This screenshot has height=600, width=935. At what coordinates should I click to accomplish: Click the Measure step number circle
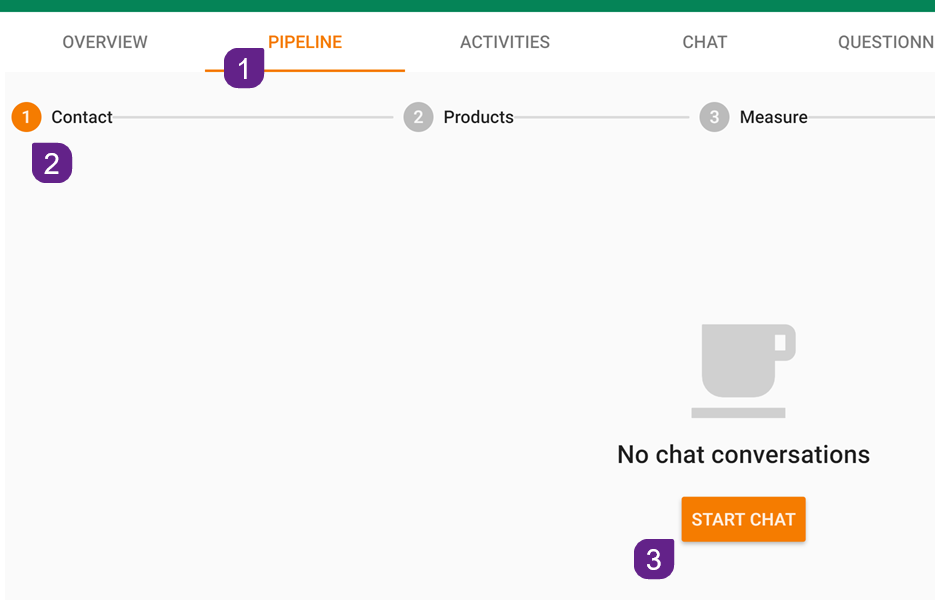(x=714, y=117)
